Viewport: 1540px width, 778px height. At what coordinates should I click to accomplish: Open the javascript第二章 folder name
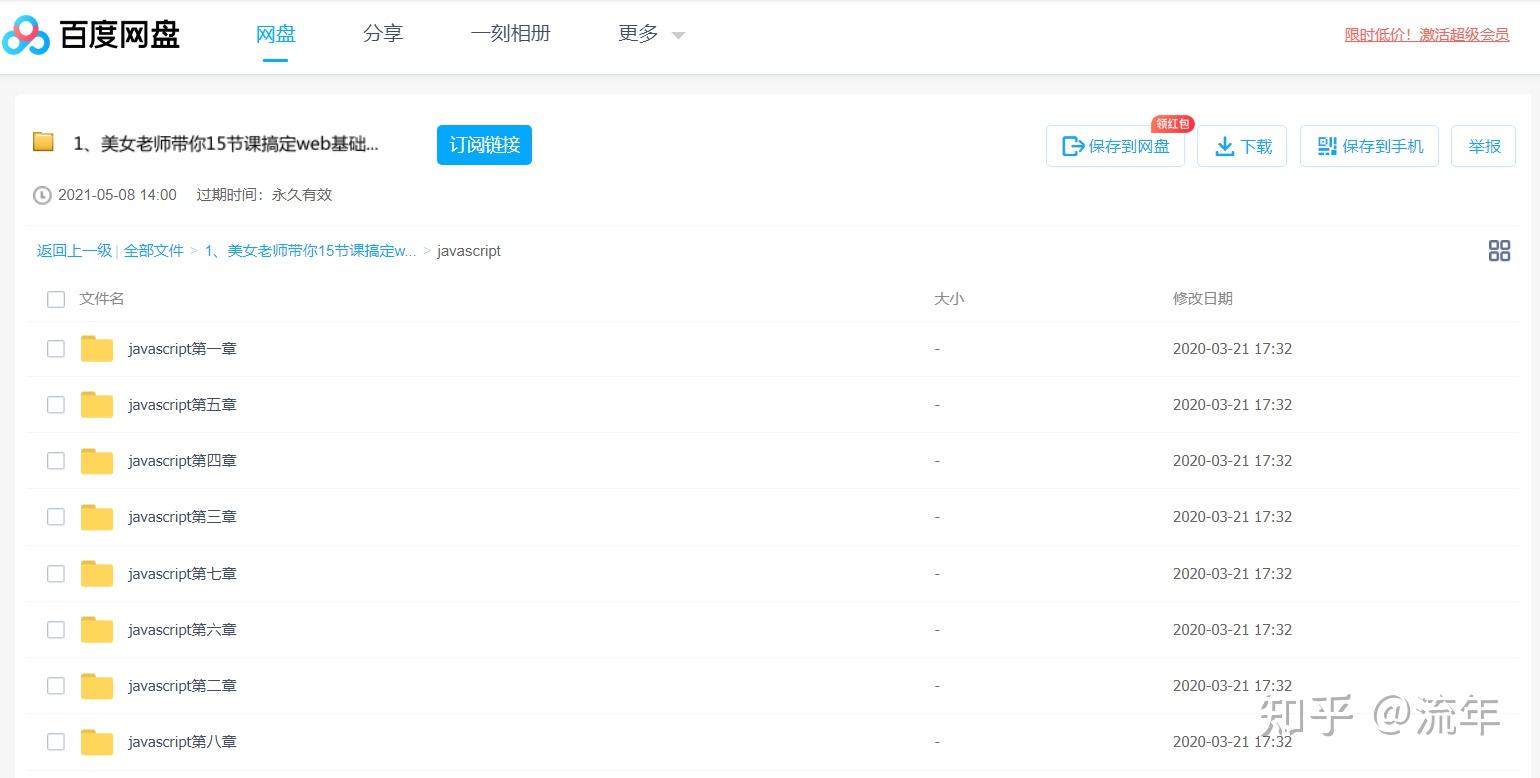[x=182, y=686]
